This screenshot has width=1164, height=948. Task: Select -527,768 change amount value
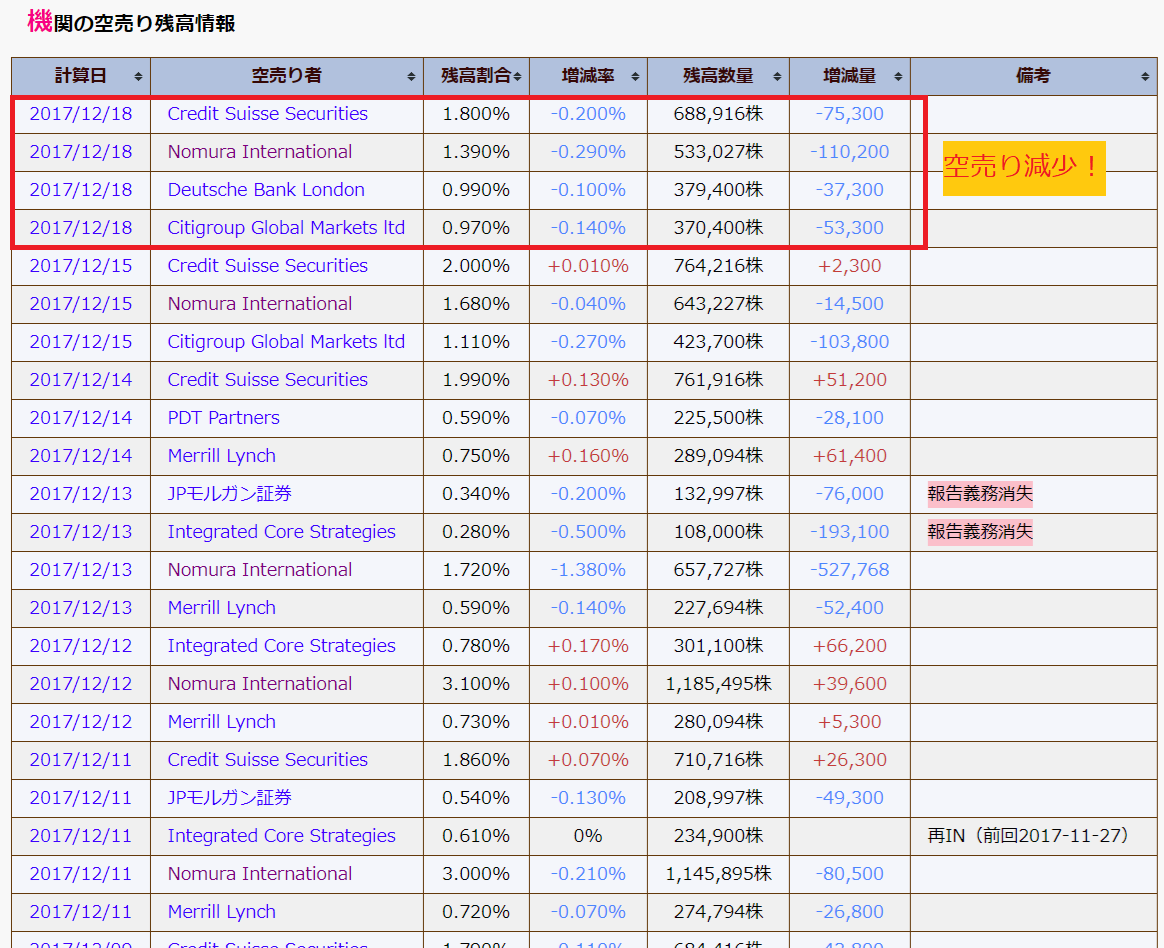(x=849, y=569)
